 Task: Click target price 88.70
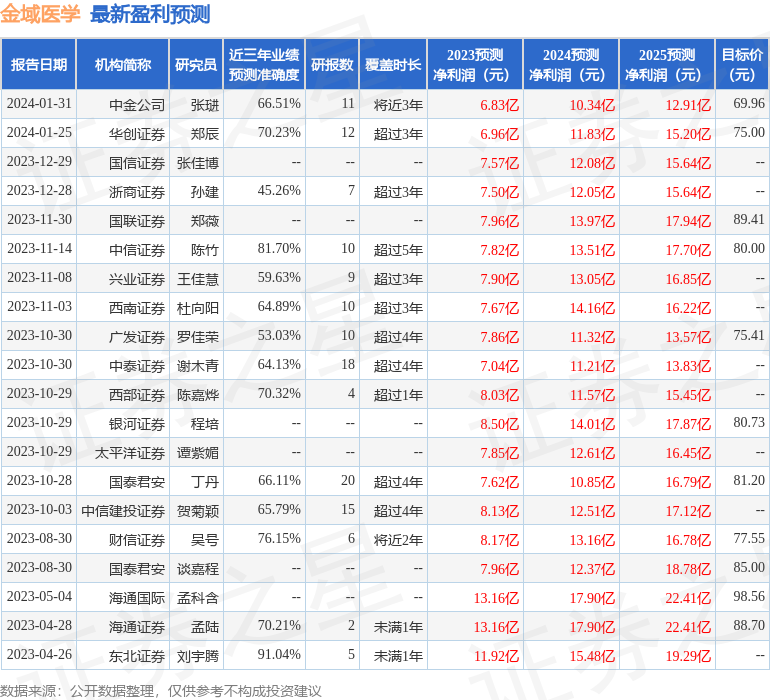coord(749,625)
